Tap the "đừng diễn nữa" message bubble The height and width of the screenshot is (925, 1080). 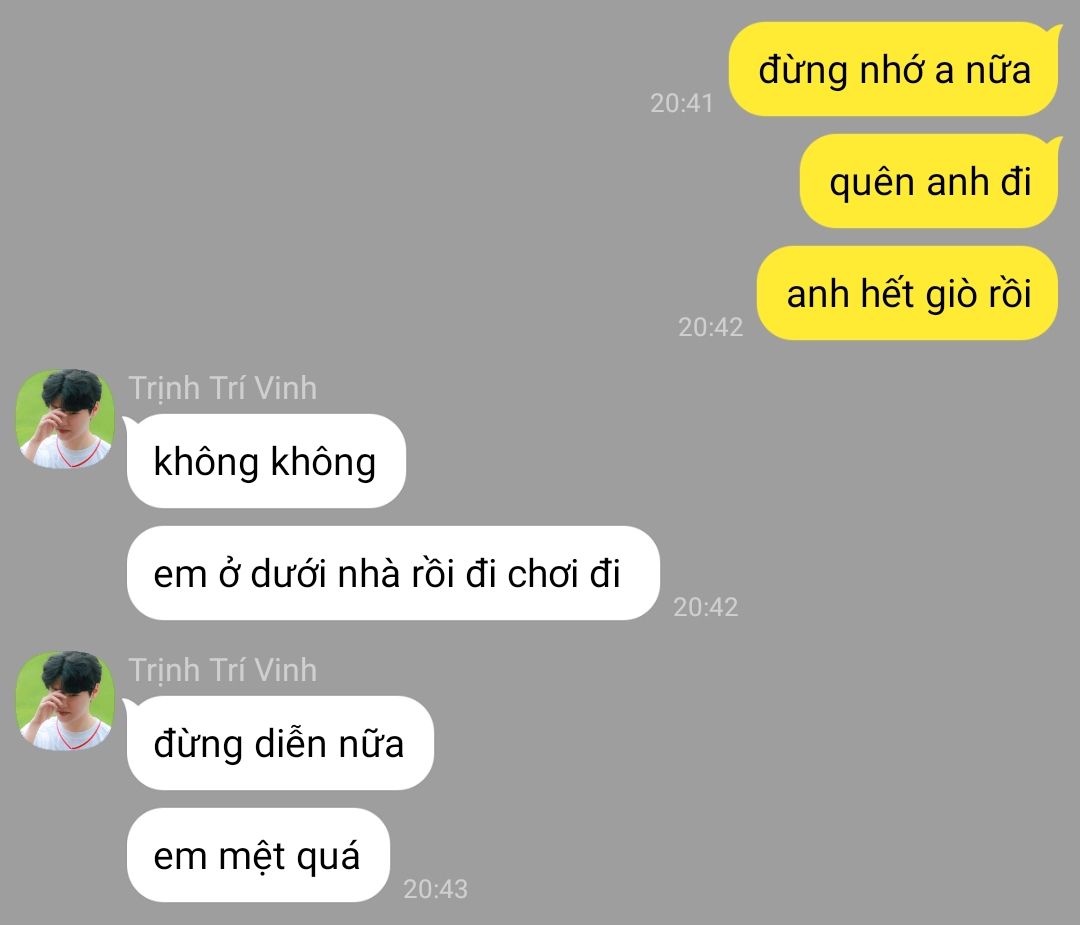coord(280,743)
